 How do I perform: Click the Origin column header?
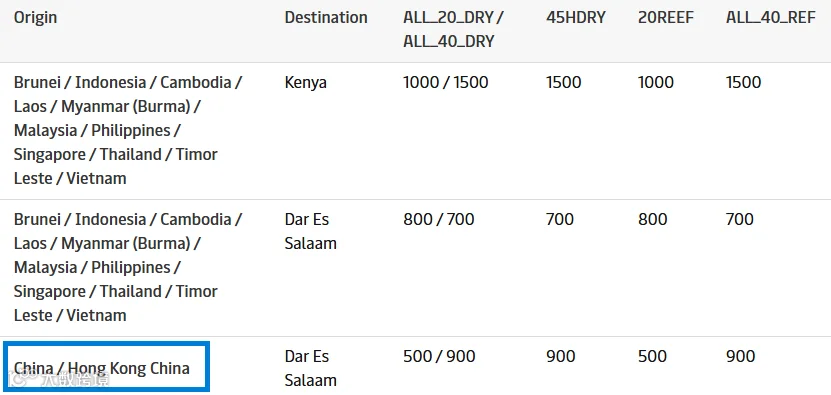click(35, 17)
